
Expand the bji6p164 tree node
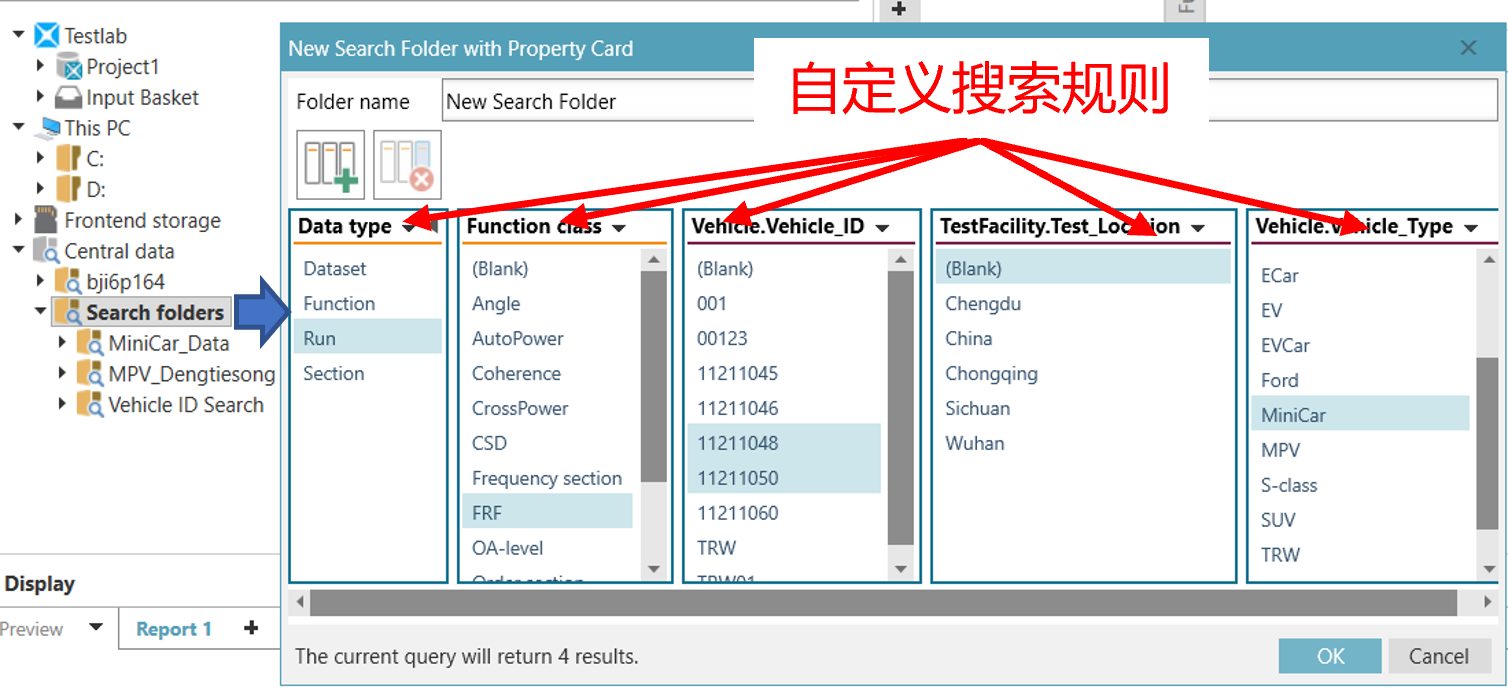click(x=41, y=282)
